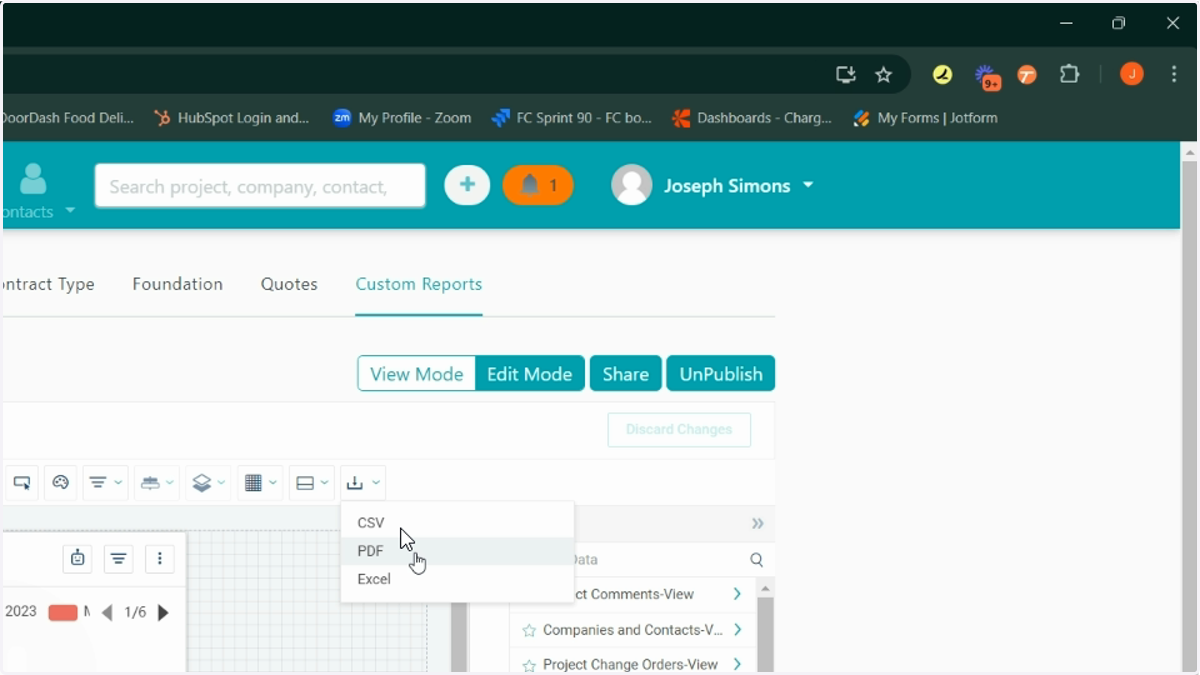Screen dimensions: 1200x675
Task: Click the Joseph Simons avatar picture
Action: (x=632, y=185)
